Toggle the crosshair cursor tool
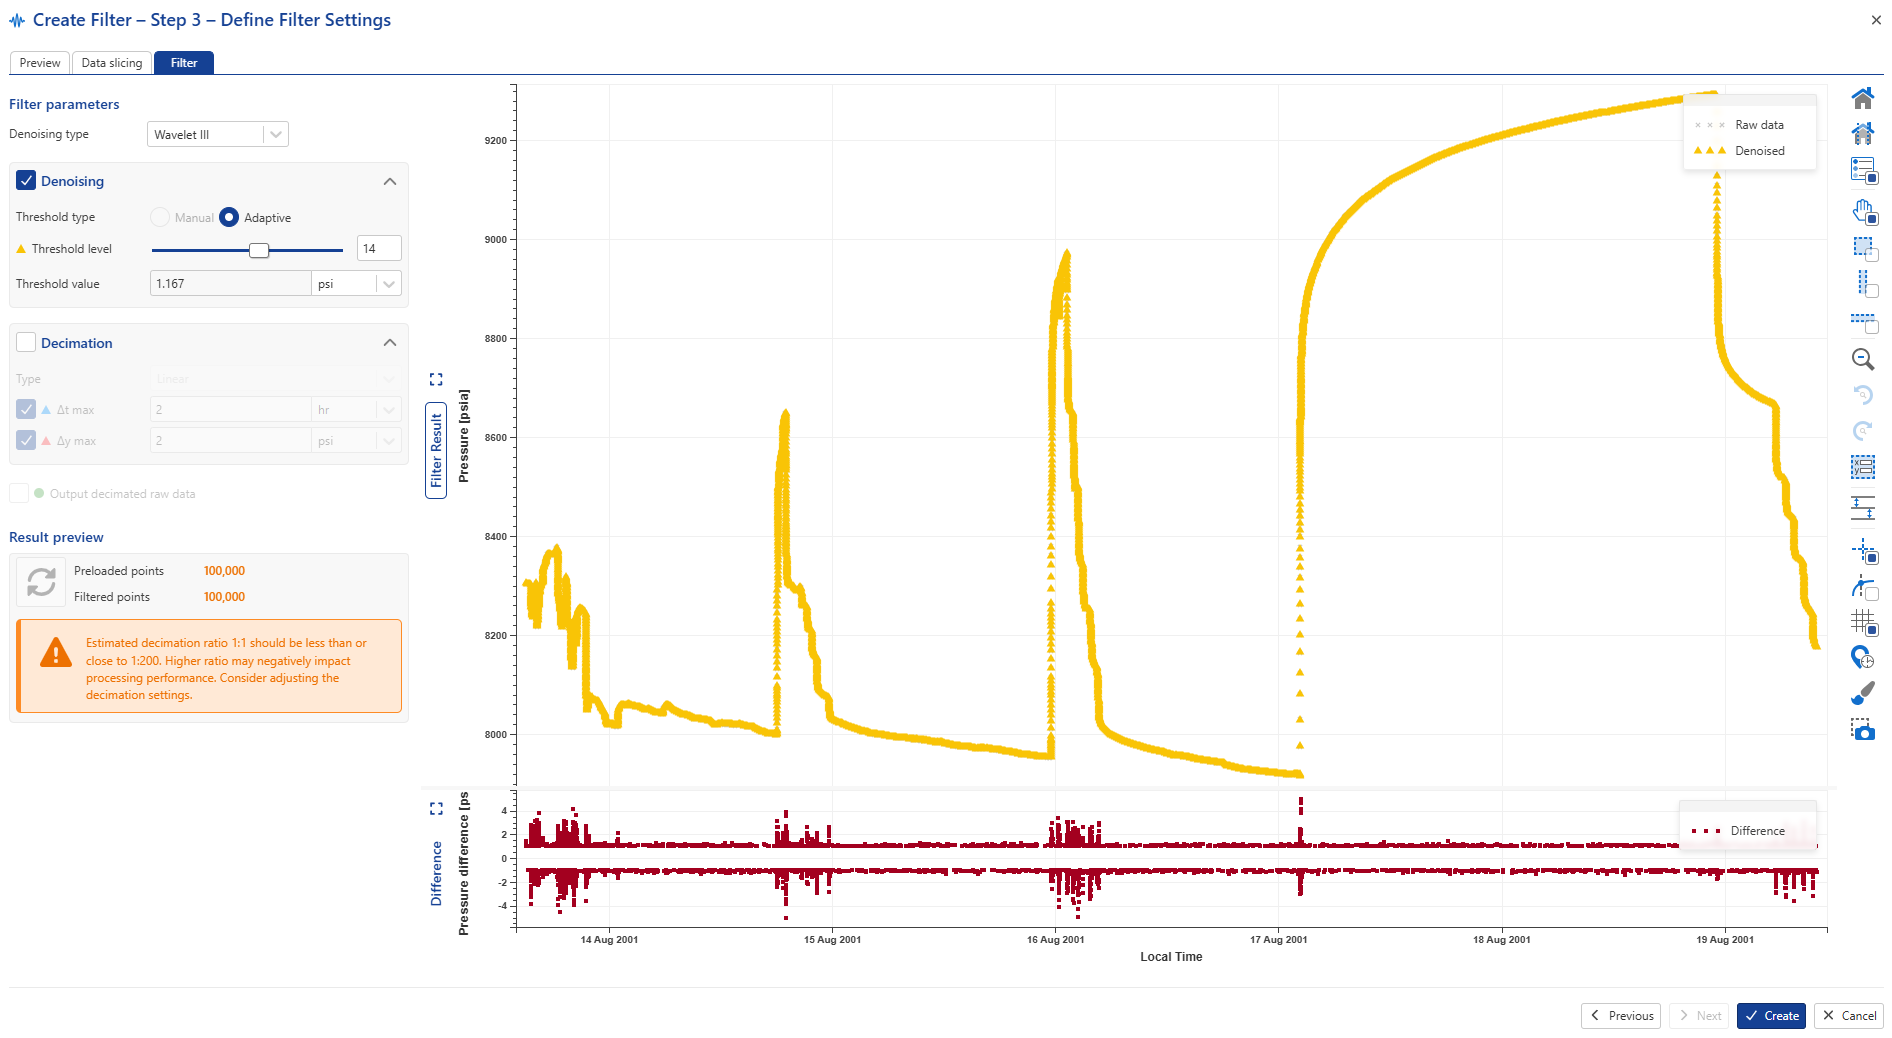 point(1862,550)
